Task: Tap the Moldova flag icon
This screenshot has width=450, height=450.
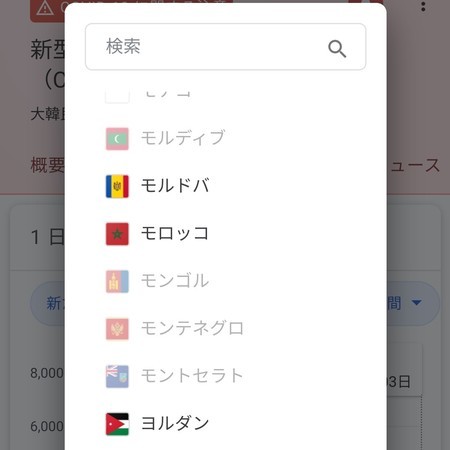Action: 117,186
